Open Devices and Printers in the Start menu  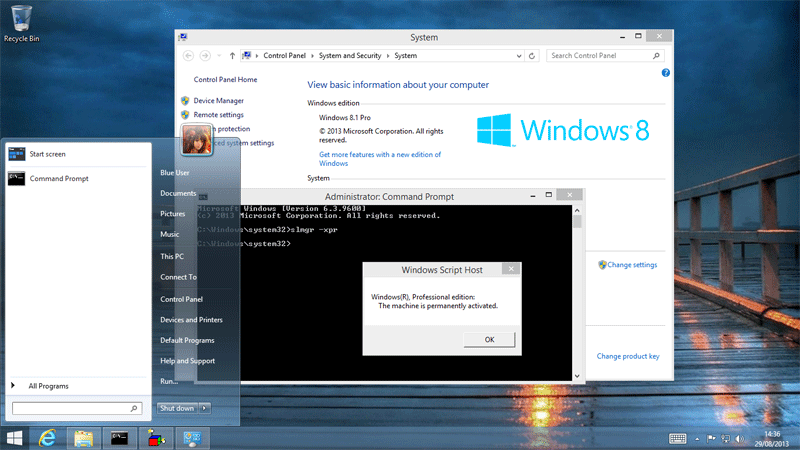[191, 320]
